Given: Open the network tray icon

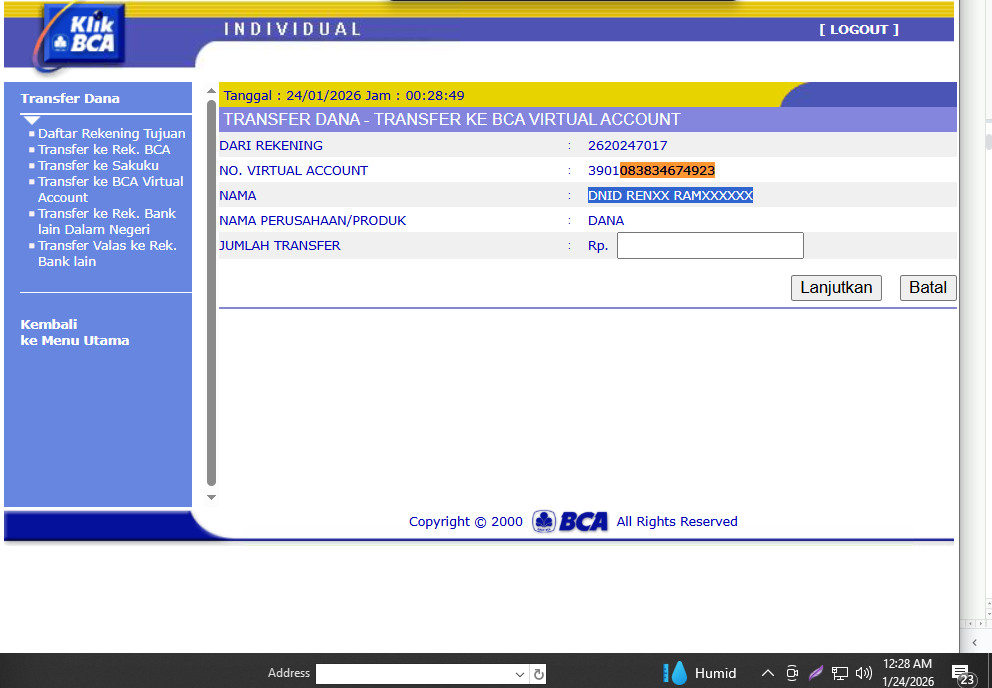Looking at the screenshot, I should (840, 673).
